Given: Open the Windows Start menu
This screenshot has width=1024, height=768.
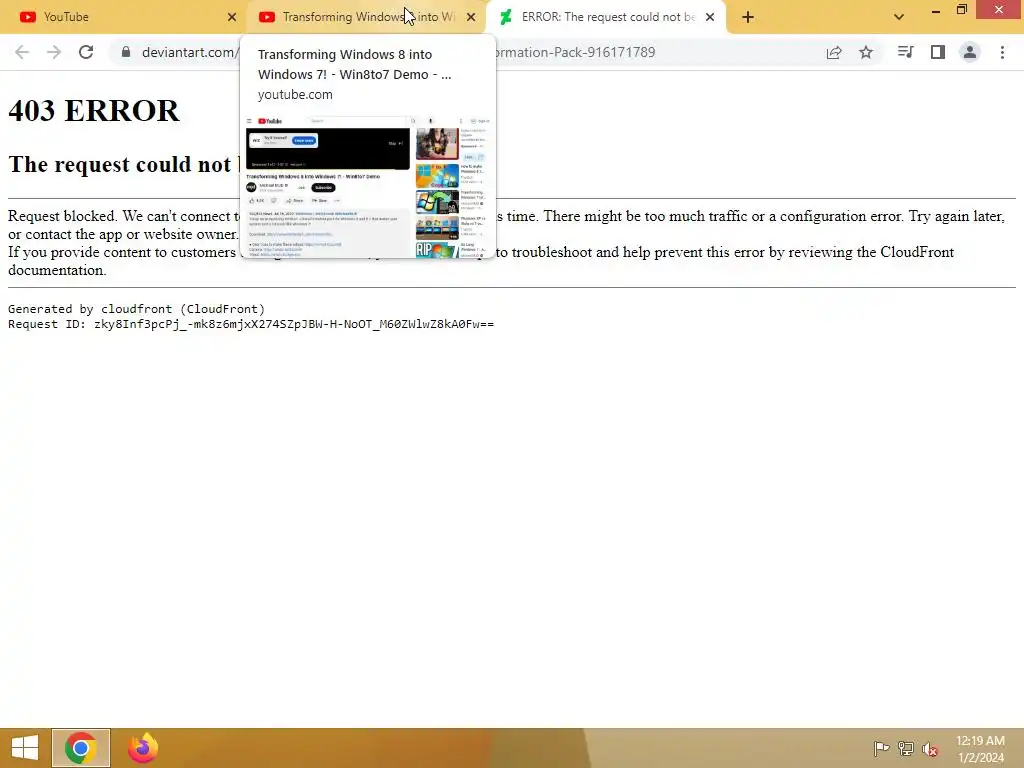Looking at the screenshot, I should coord(25,748).
